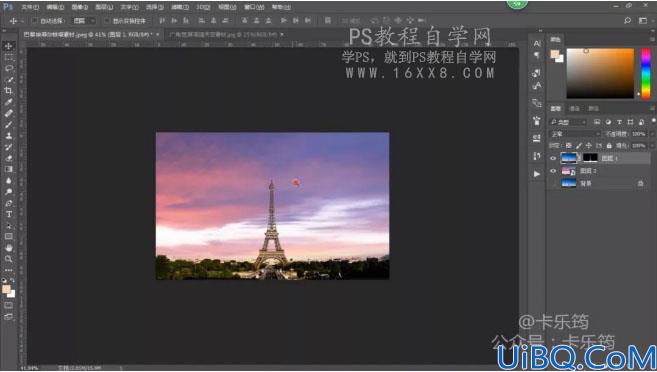This screenshot has height=372, width=657.
Task: Switch to the second document tab
Action: click(x=224, y=34)
